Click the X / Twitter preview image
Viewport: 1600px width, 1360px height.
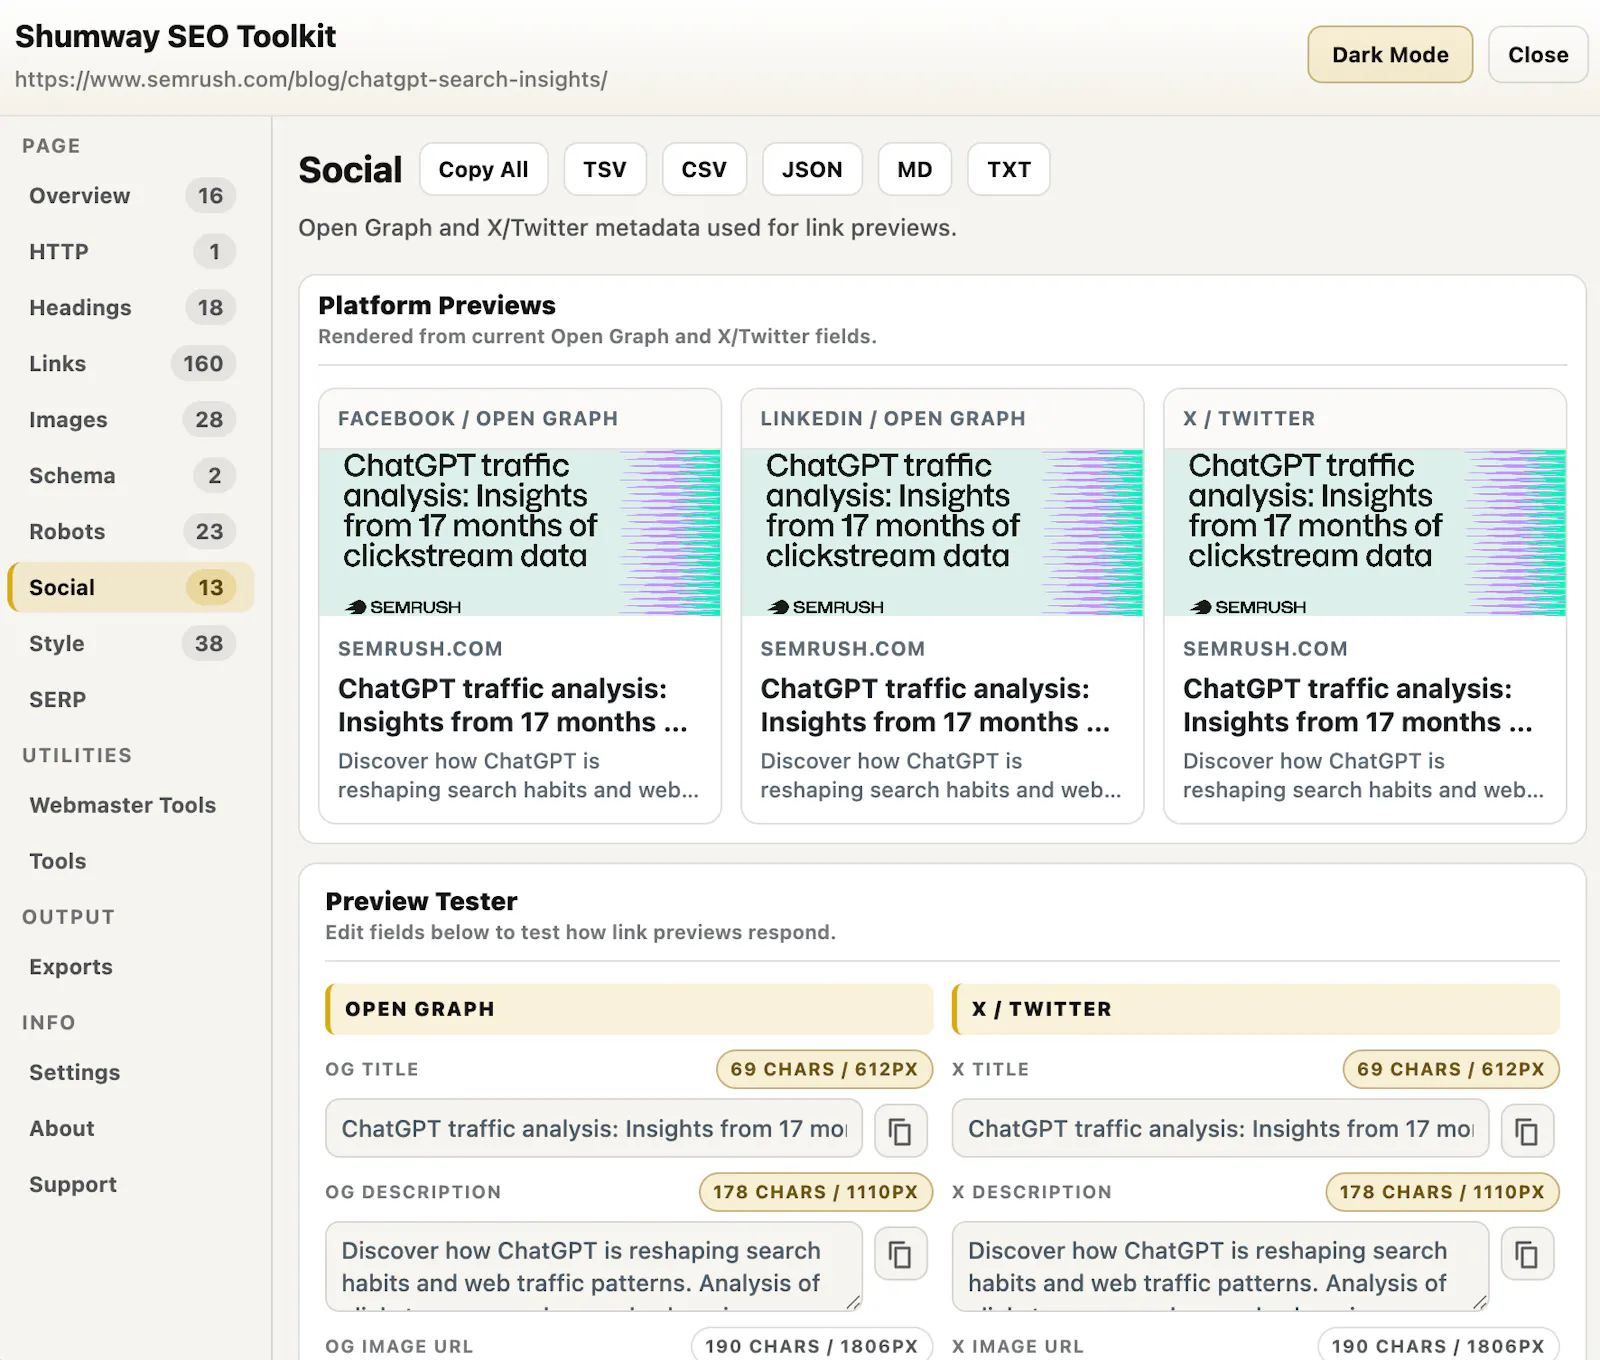tap(1365, 532)
